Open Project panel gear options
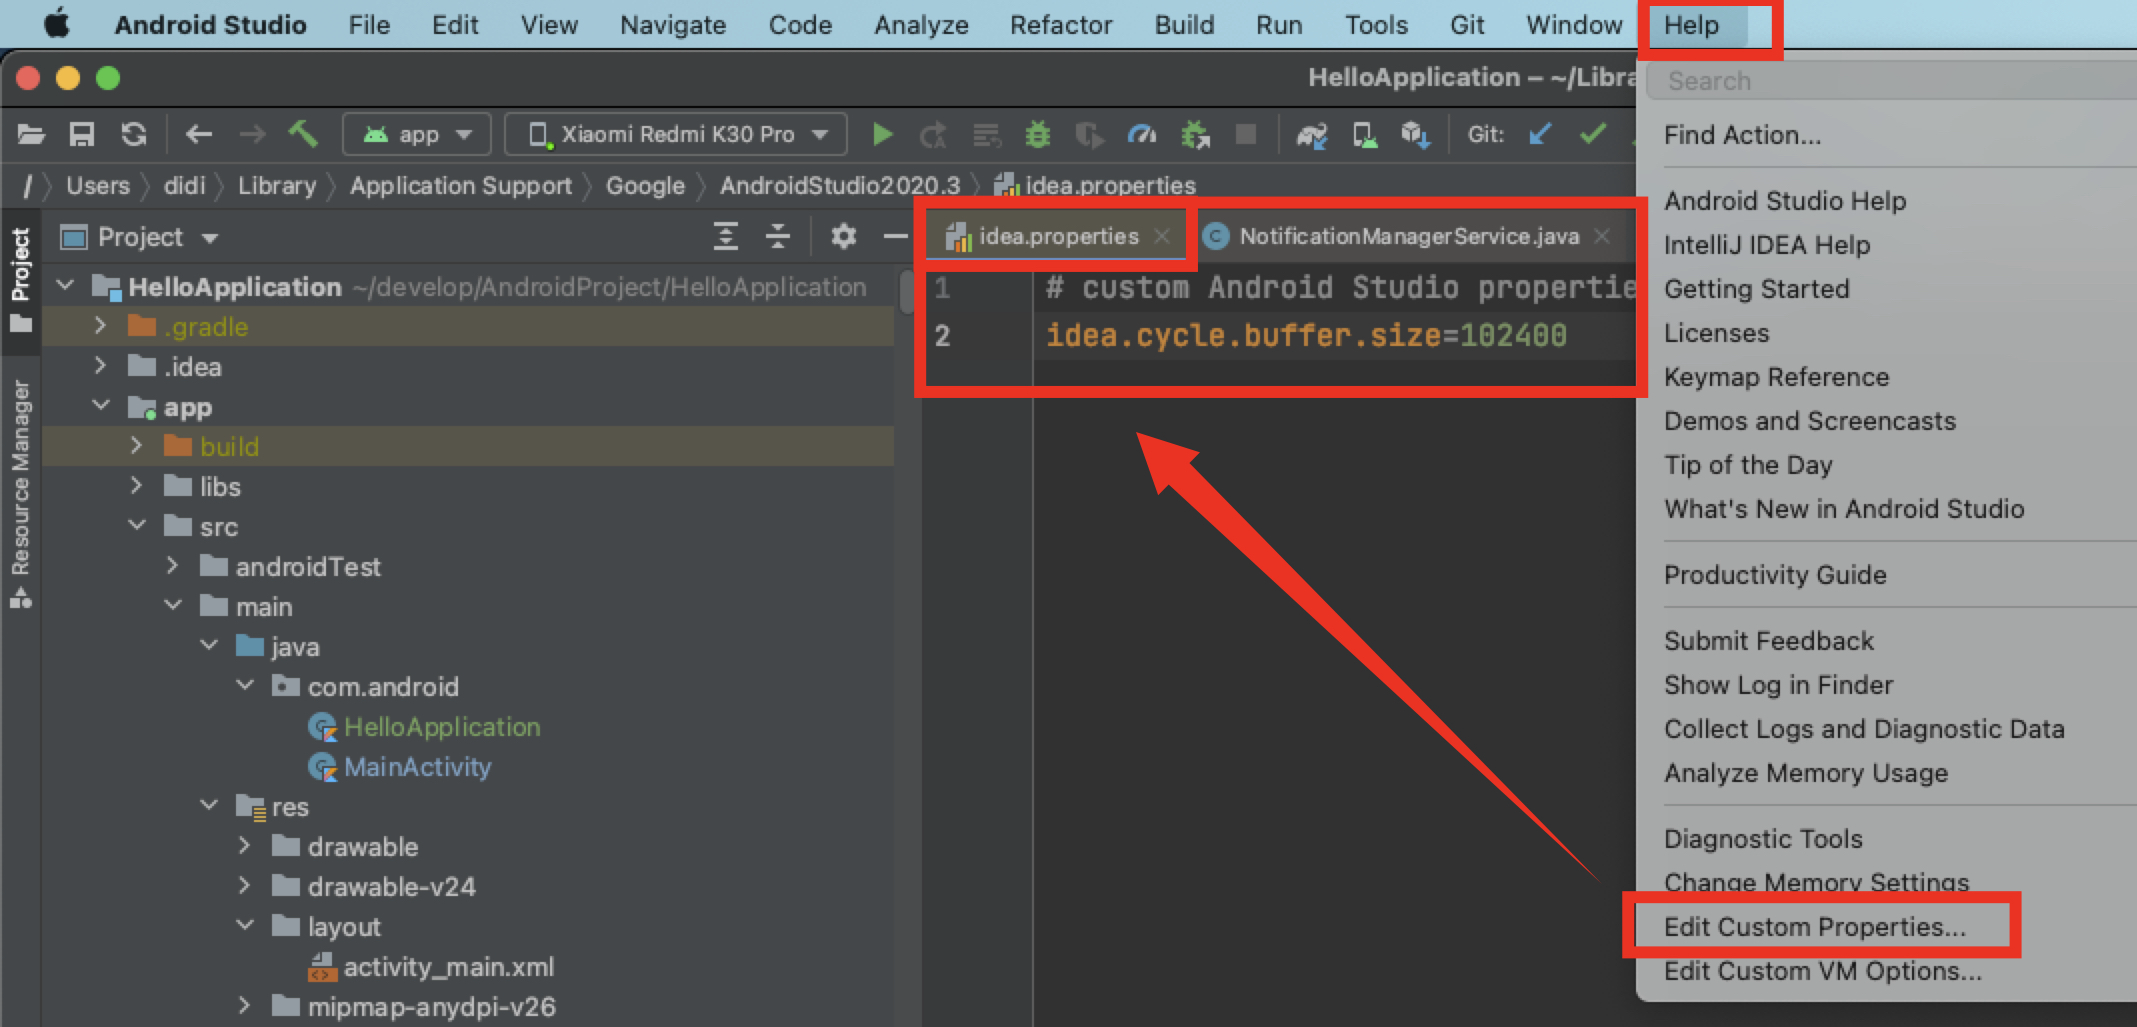The image size is (2137, 1027). point(844,237)
